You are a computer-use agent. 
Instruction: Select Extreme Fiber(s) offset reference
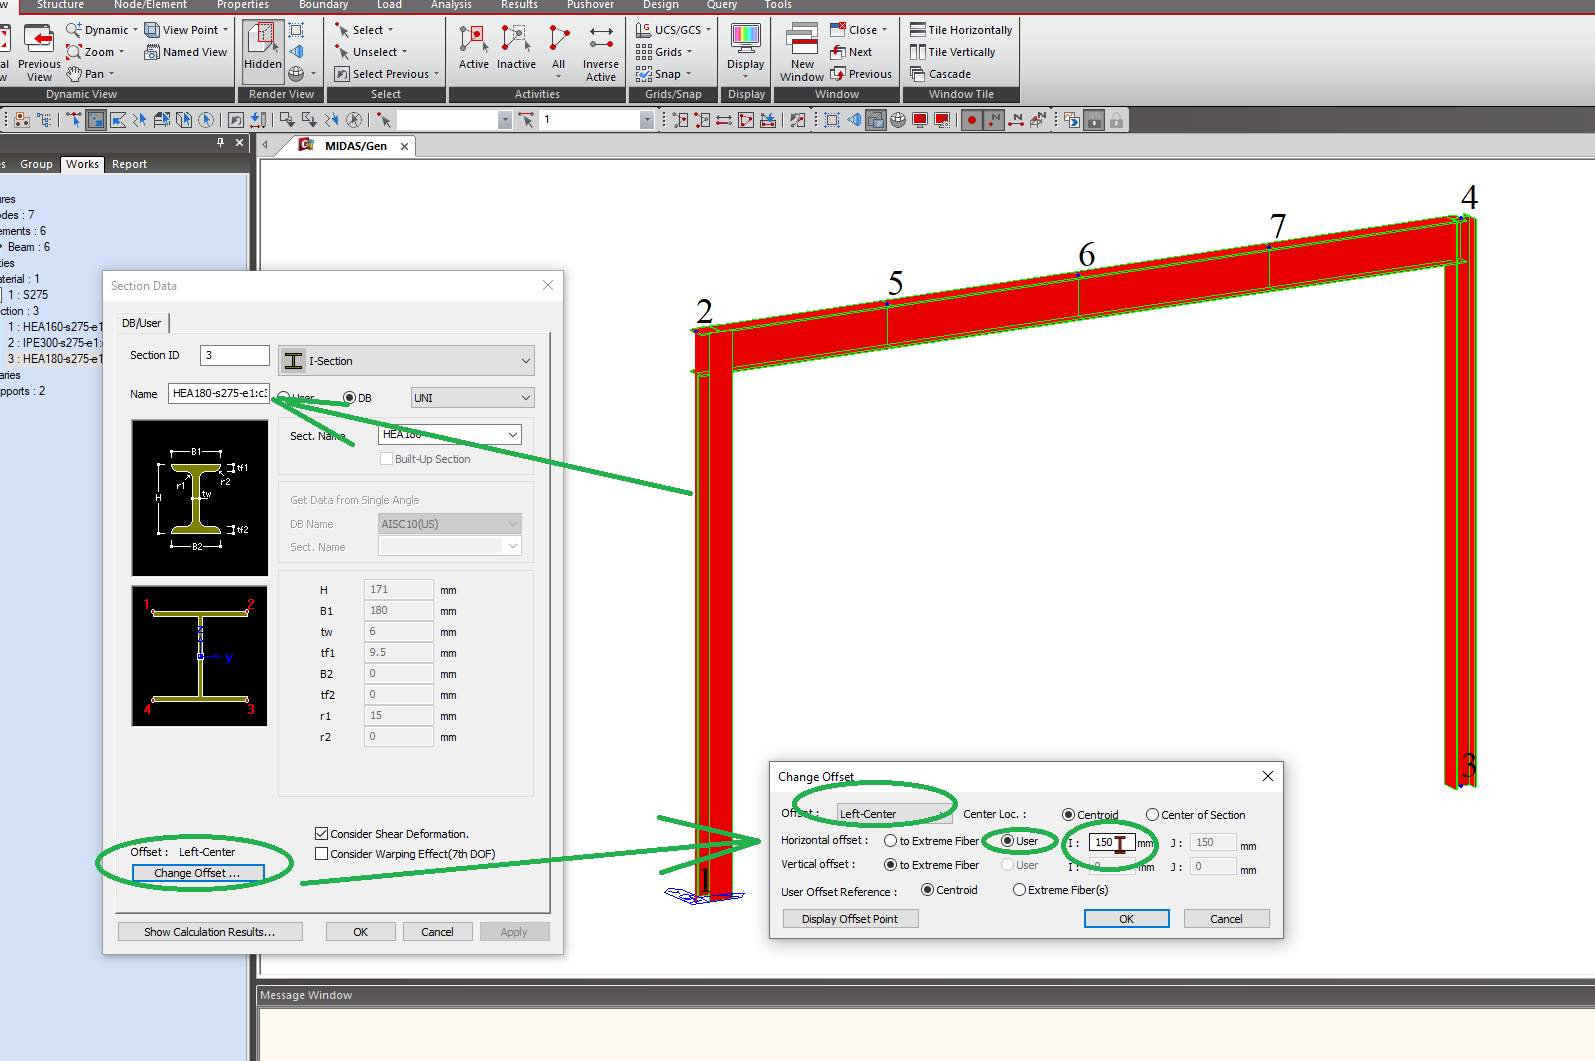pyautogui.click(x=1019, y=890)
